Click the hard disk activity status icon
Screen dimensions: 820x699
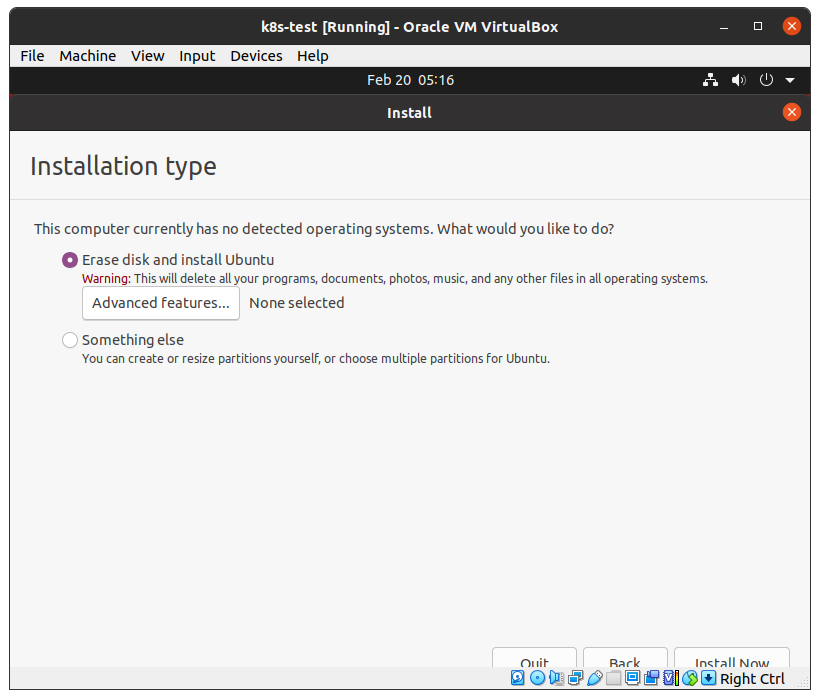click(x=518, y=678)
